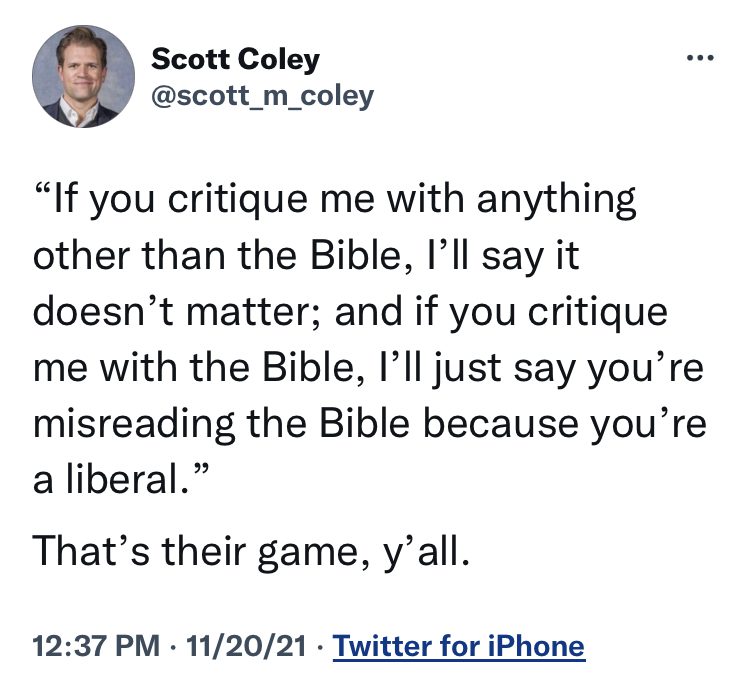Click the word "because" in the tweet

click(x=501, y=424)
